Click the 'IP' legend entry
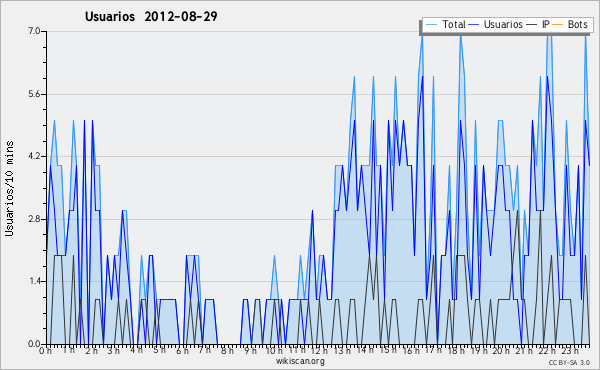 538,24
